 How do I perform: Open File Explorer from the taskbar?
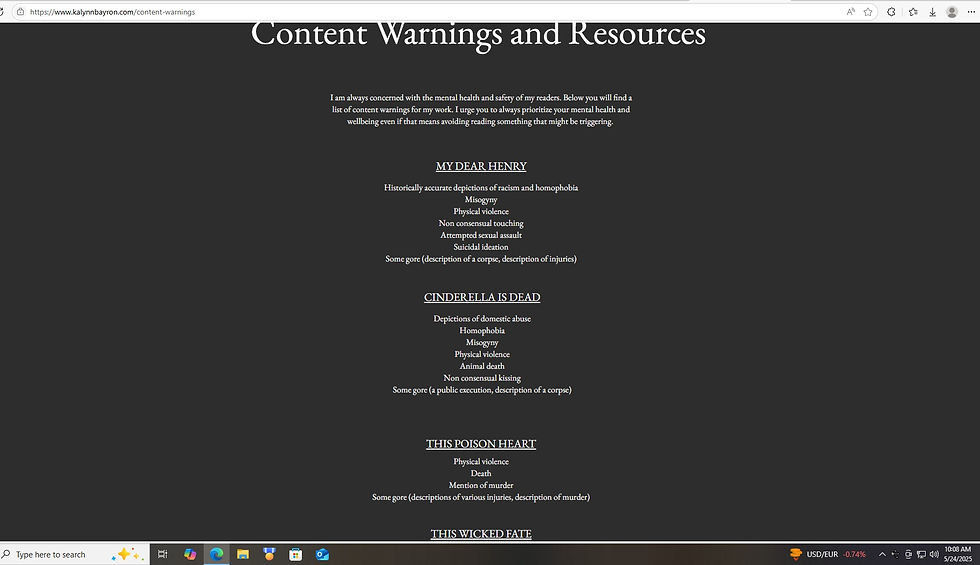pos(242,554)
